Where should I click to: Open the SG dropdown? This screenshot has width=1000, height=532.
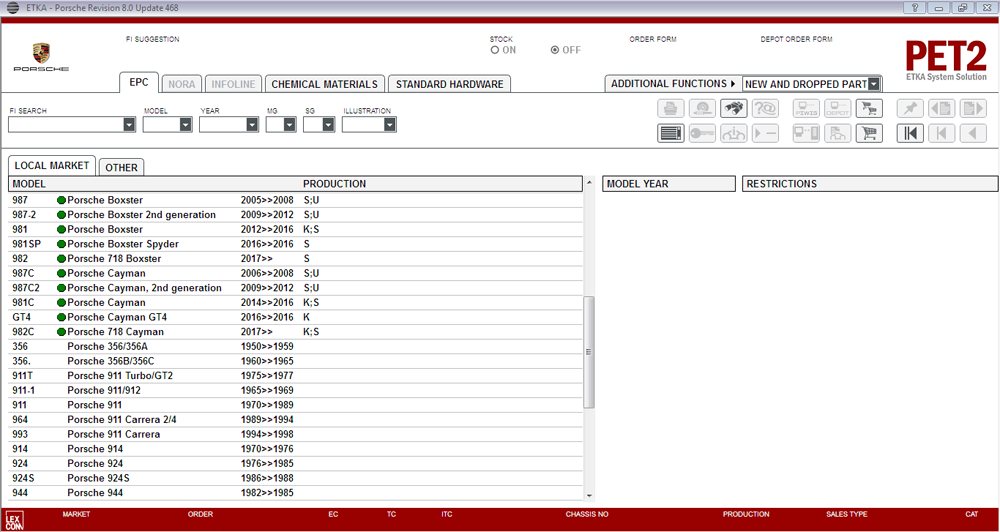point(328,125)
